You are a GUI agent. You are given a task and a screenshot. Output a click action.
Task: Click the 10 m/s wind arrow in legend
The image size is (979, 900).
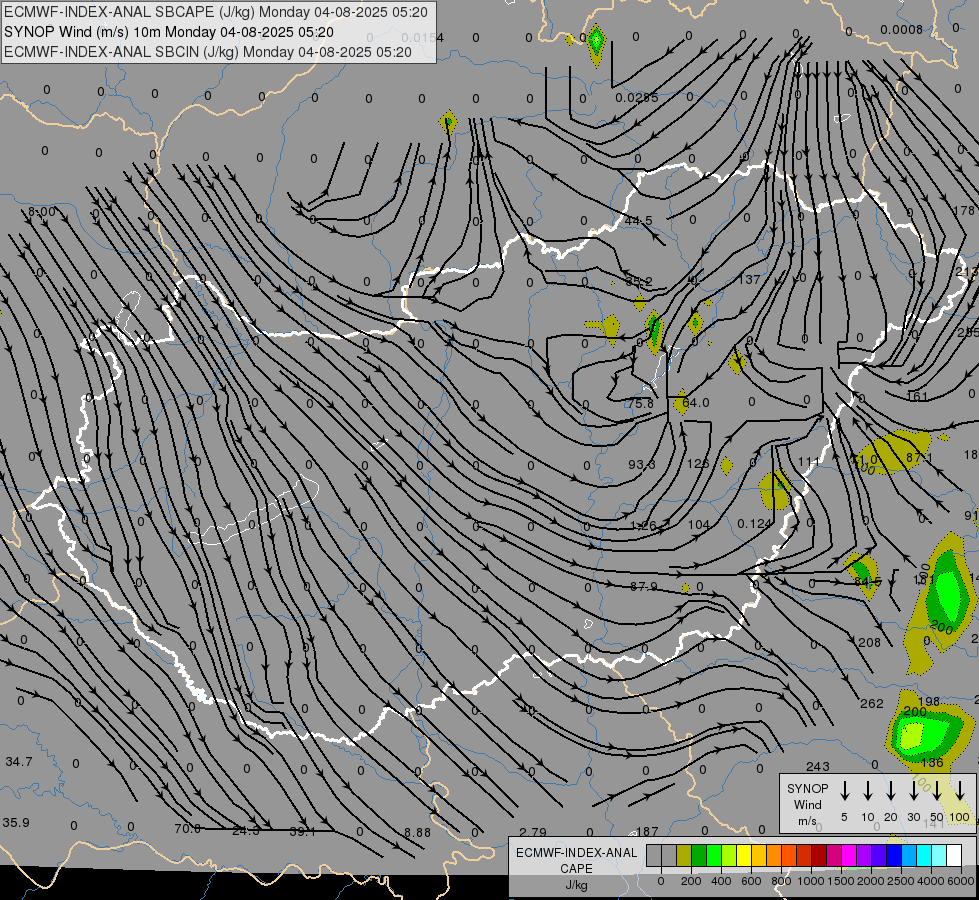coord(868,790)
